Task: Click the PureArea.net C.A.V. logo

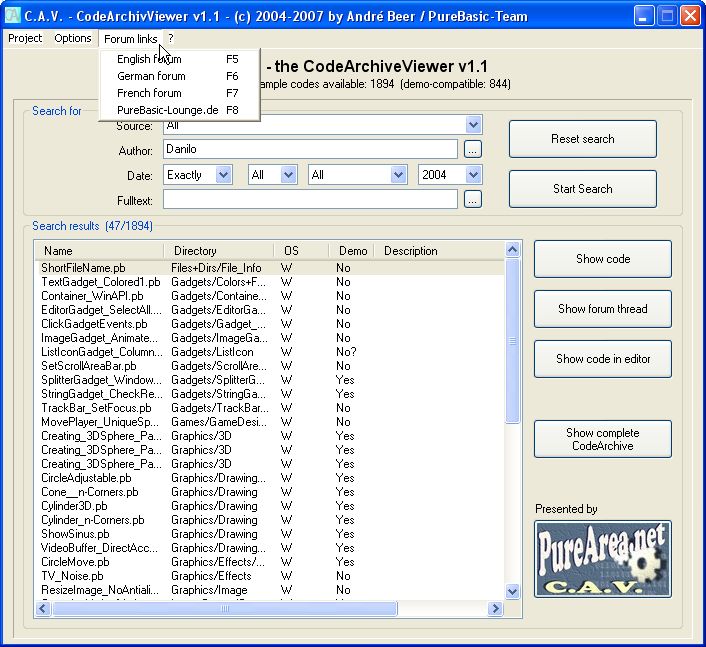Action: [x=603, y=558]
